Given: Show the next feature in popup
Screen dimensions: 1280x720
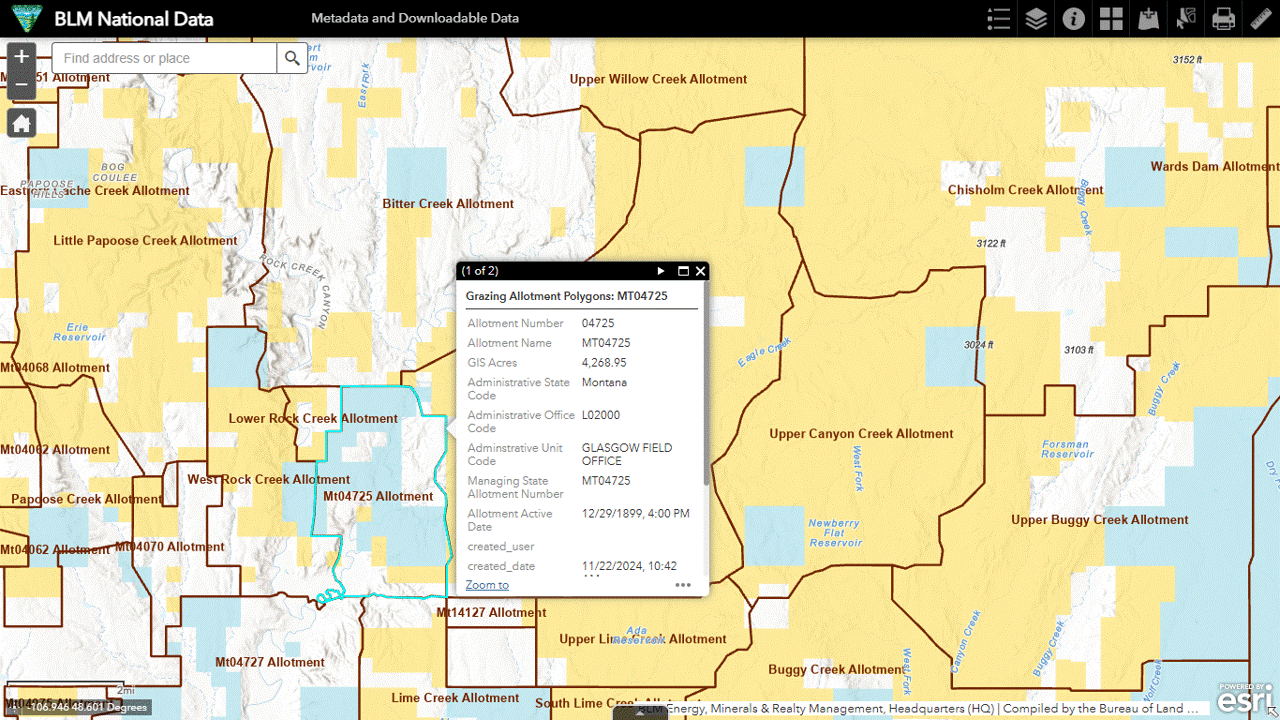Looking at the screenshot, I should pyautogui.click(x=661, y=271).
